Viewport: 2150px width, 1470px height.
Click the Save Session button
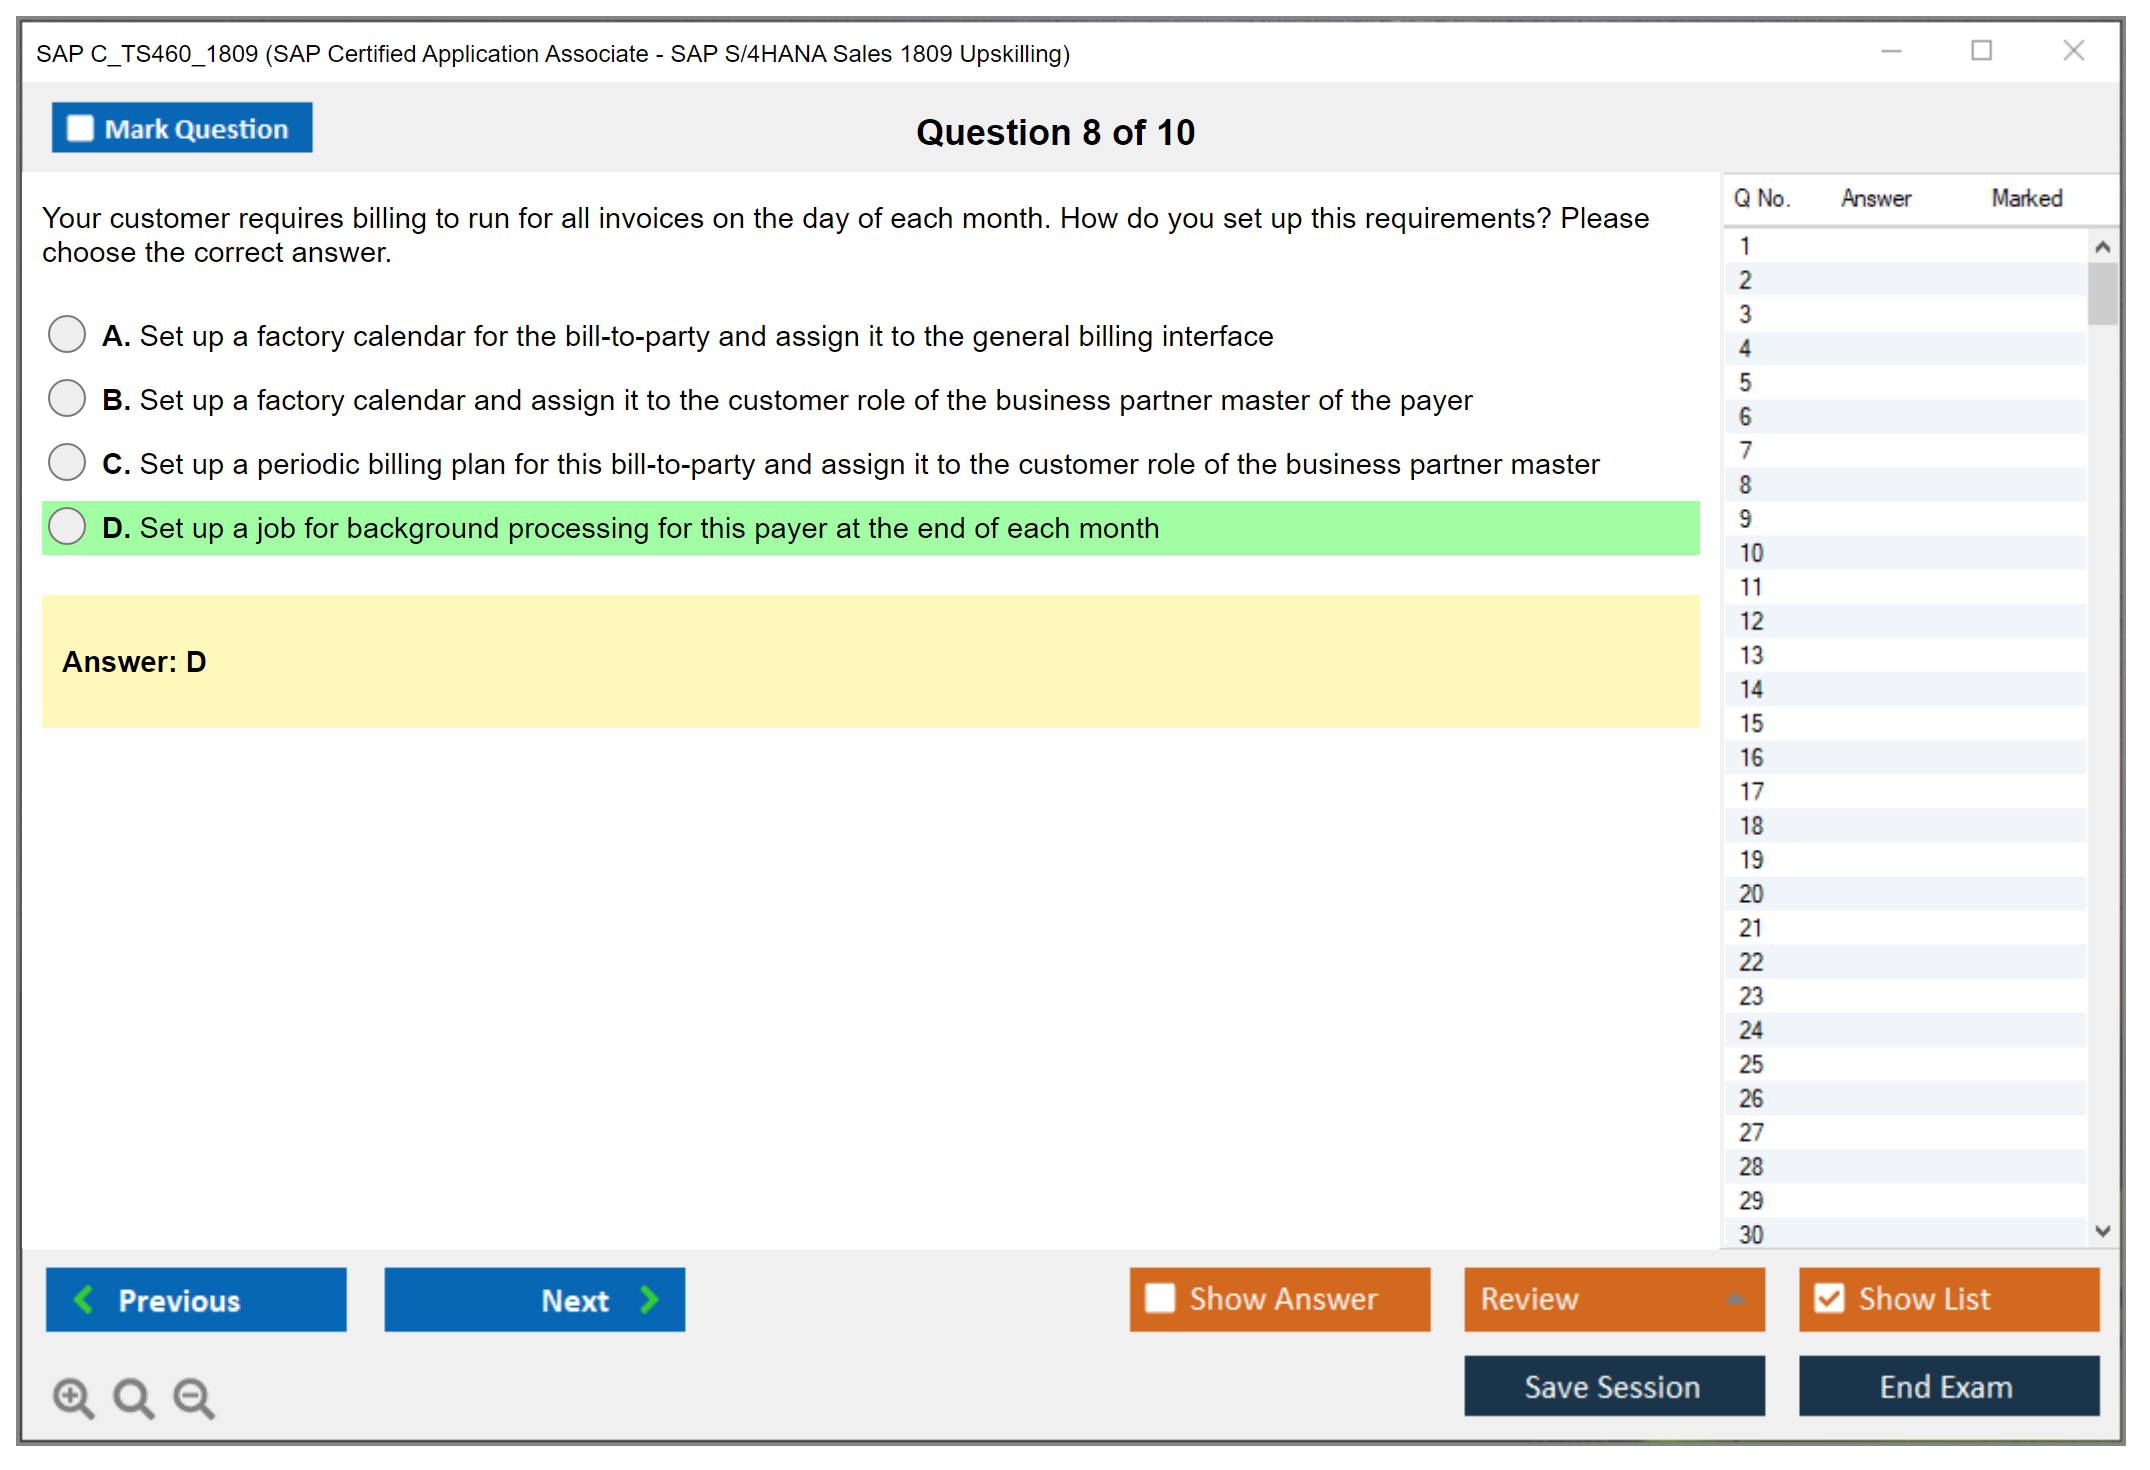coord(1613,1386)
